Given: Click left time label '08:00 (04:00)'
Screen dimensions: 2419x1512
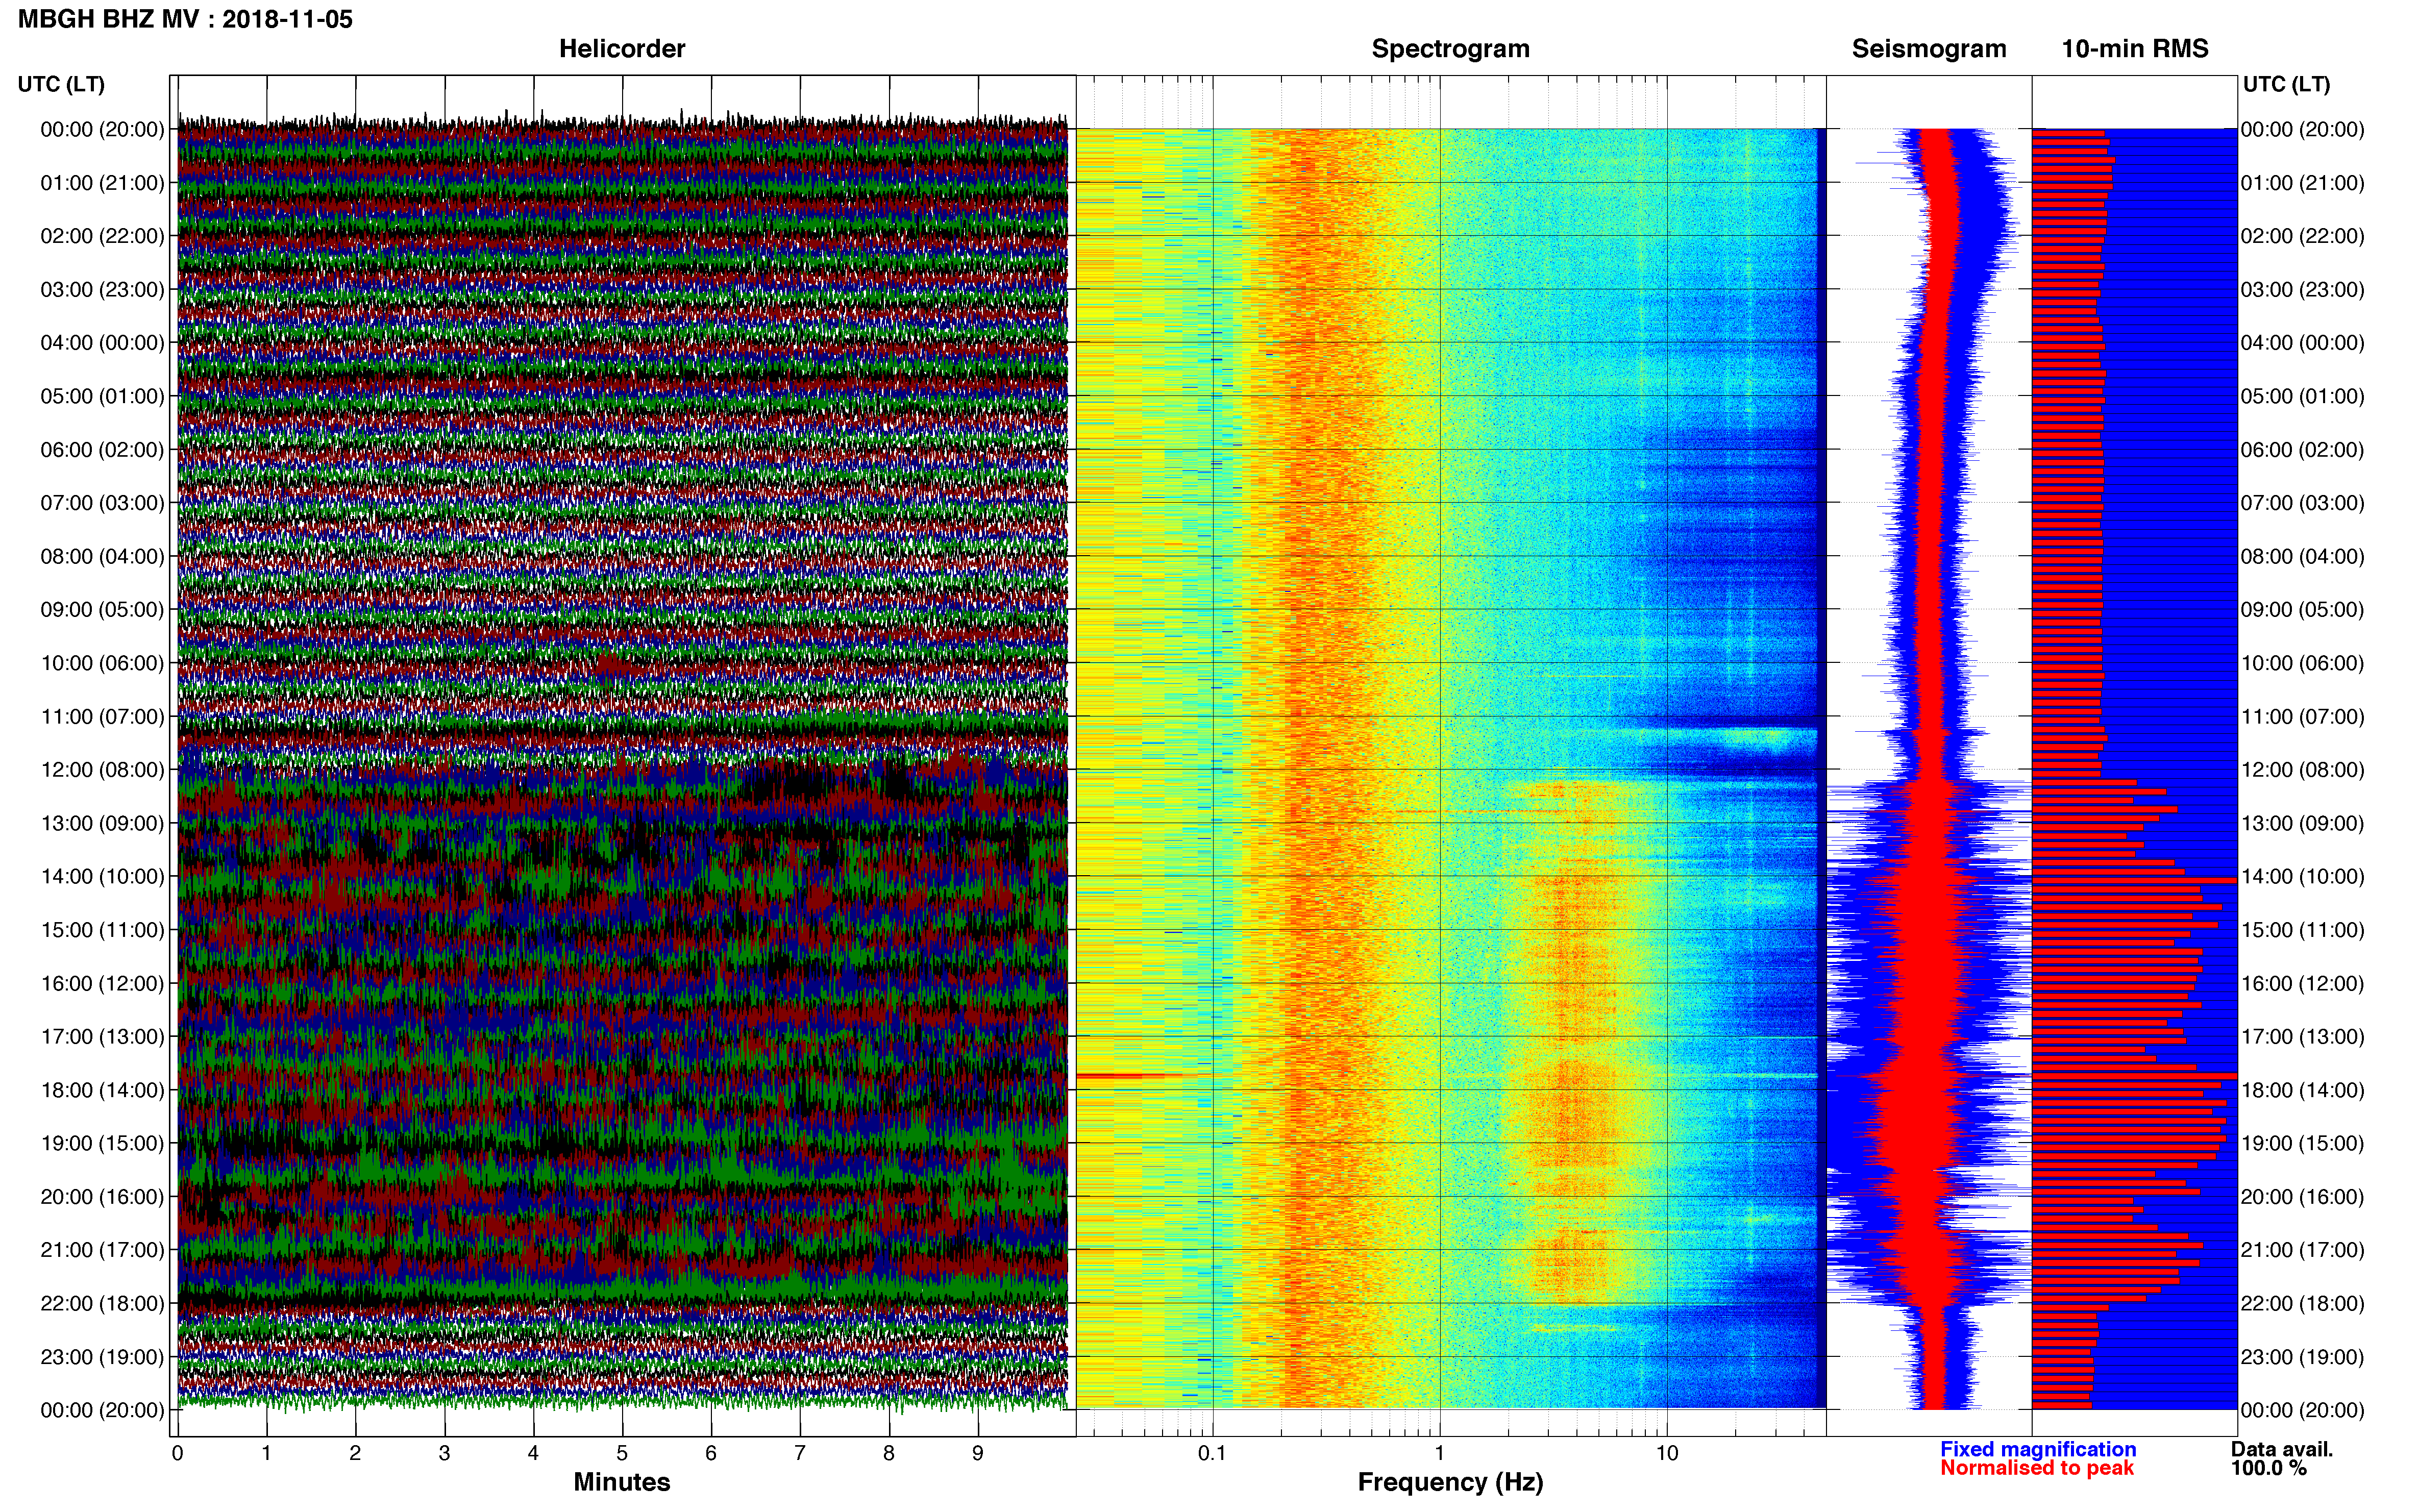Looking at the screenshot, I should click(x=102, y=556).
